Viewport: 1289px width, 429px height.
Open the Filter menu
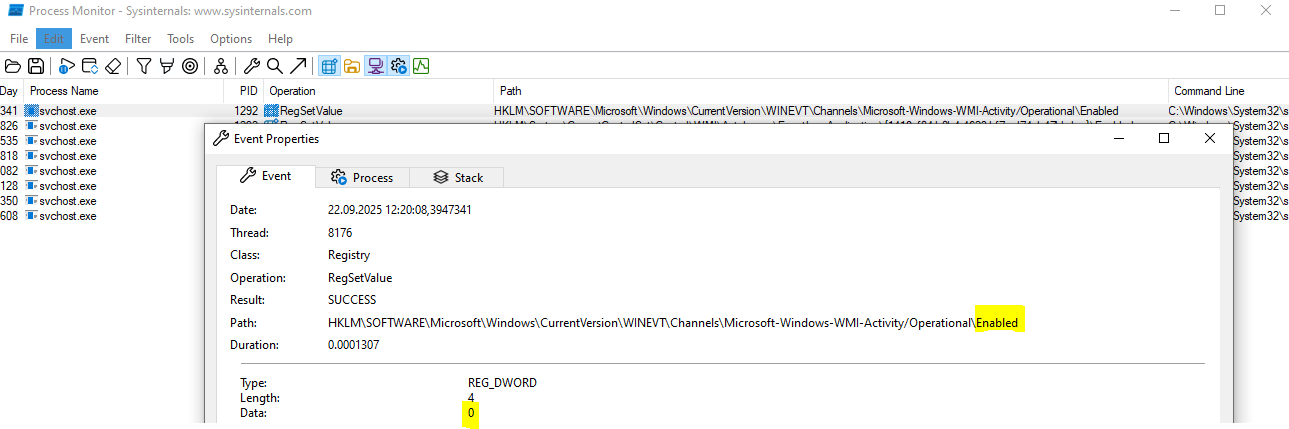point(138,39)
